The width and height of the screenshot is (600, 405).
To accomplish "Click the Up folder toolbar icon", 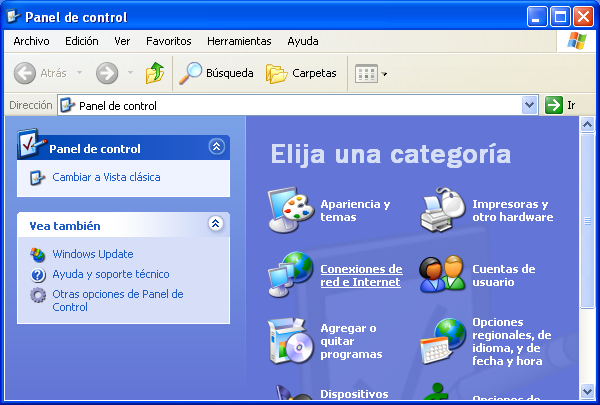I will point(154,73).
